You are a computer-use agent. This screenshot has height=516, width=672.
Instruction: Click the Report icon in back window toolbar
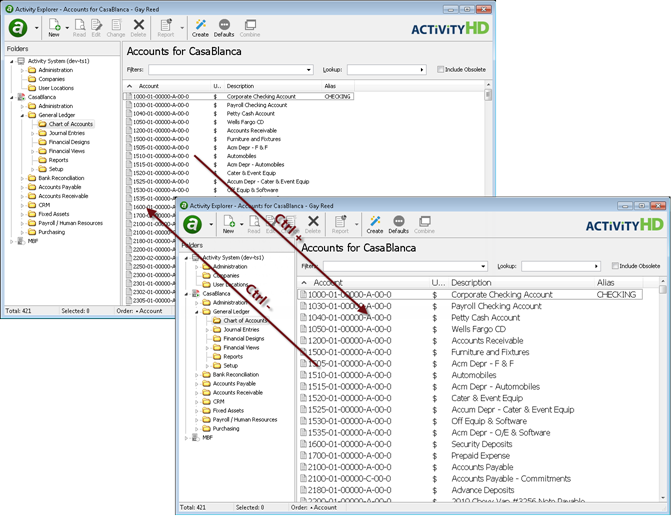point(165,27)
